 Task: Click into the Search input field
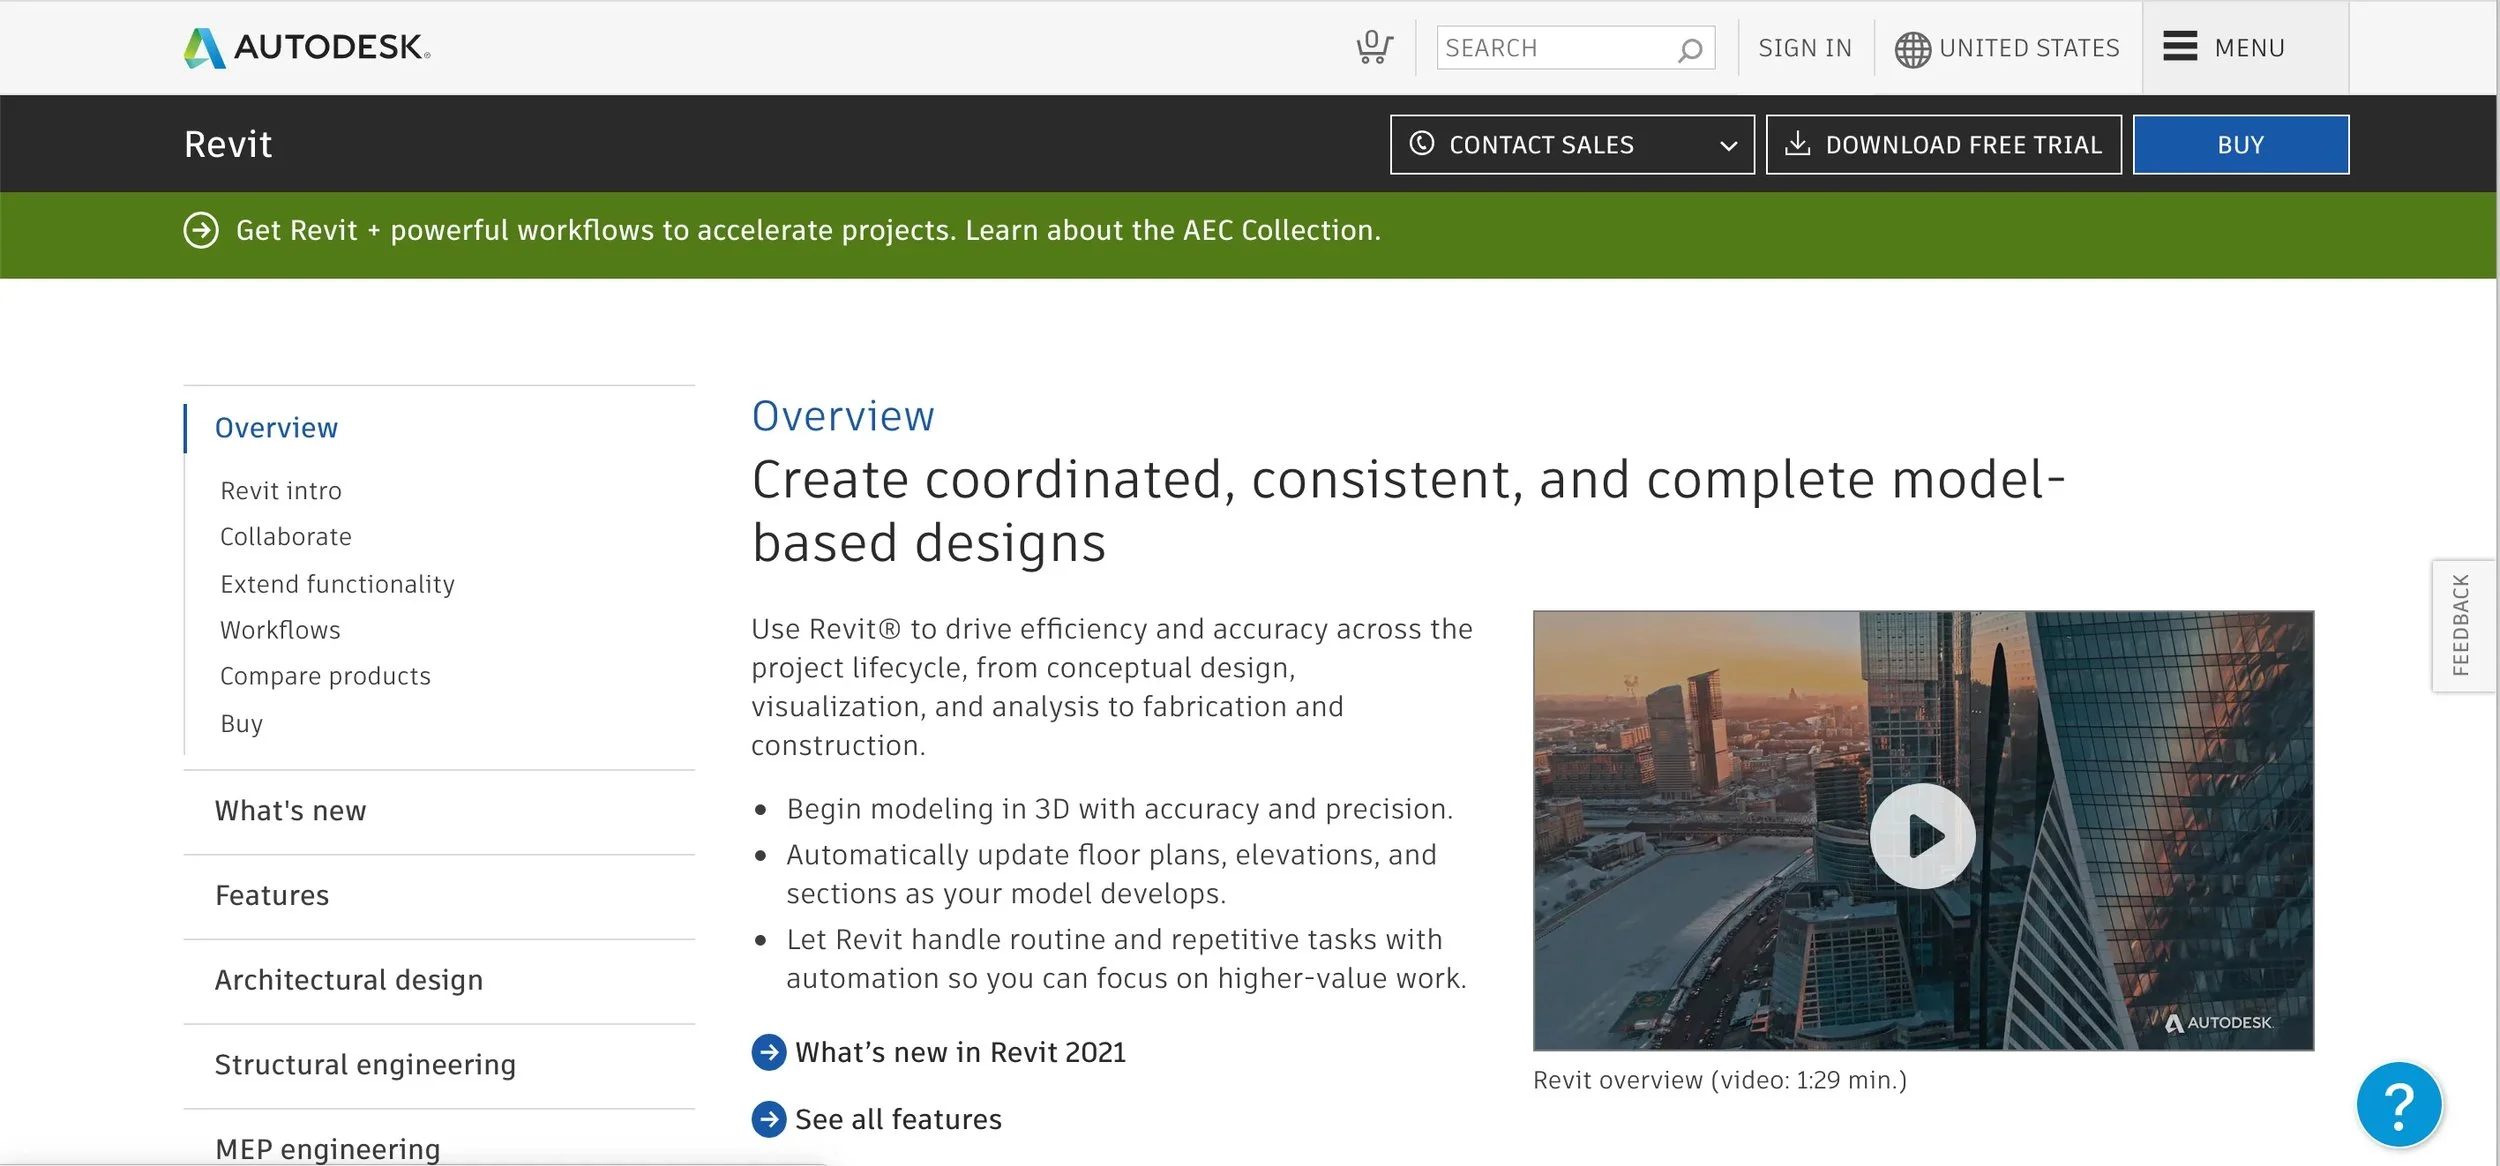(1555, 48)
